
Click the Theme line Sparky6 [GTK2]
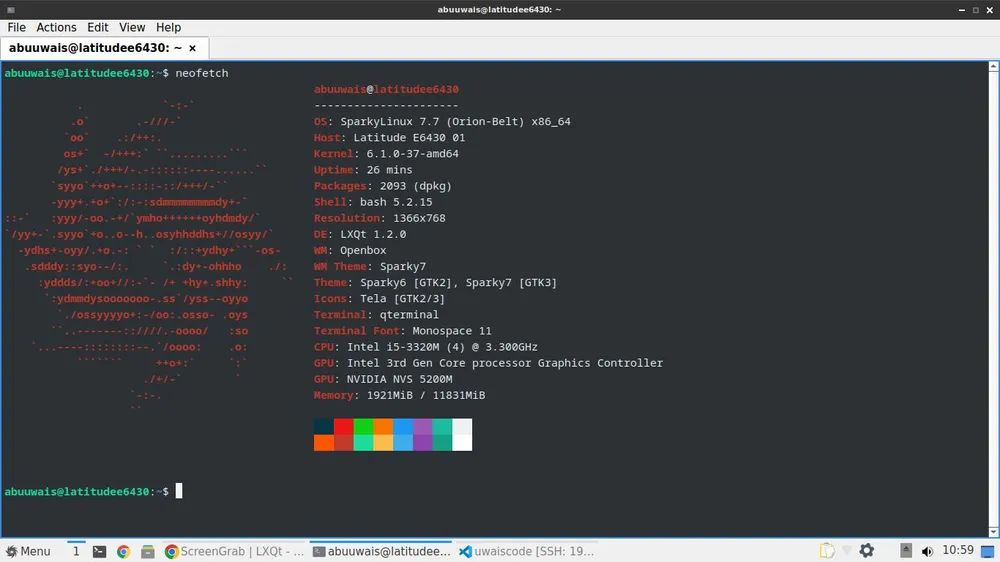[x=435, y=283]
